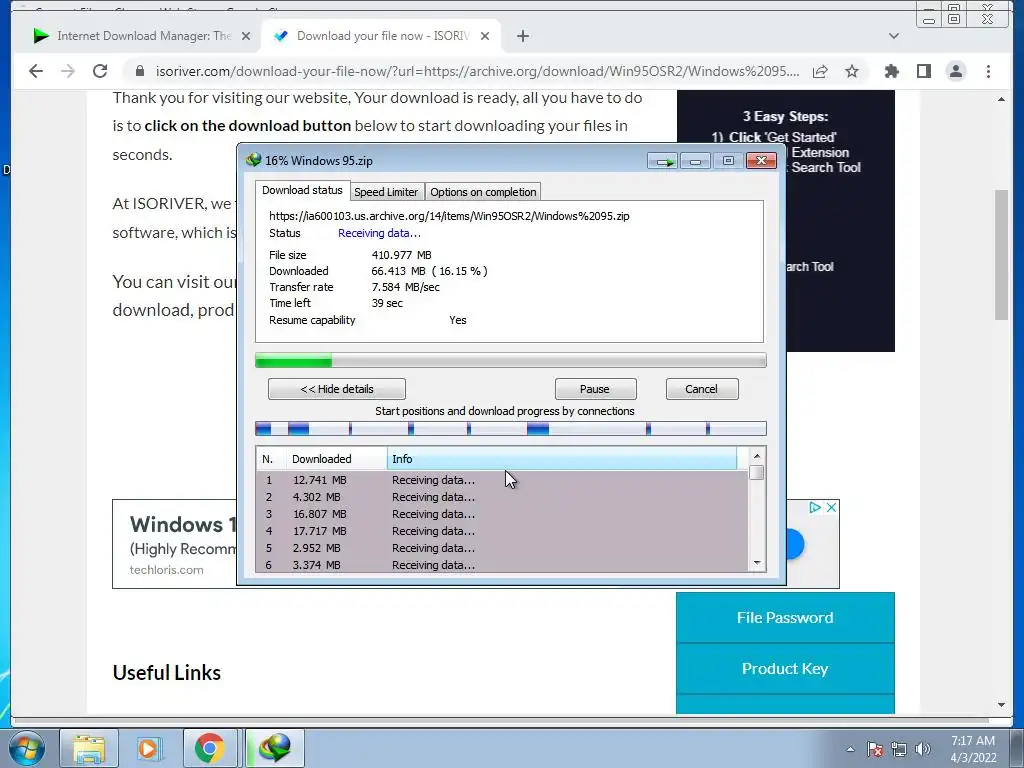Viewport: 1024px width, 768px height.
Task: Open a new Chrome tab
Action: (x=523, y=36)
